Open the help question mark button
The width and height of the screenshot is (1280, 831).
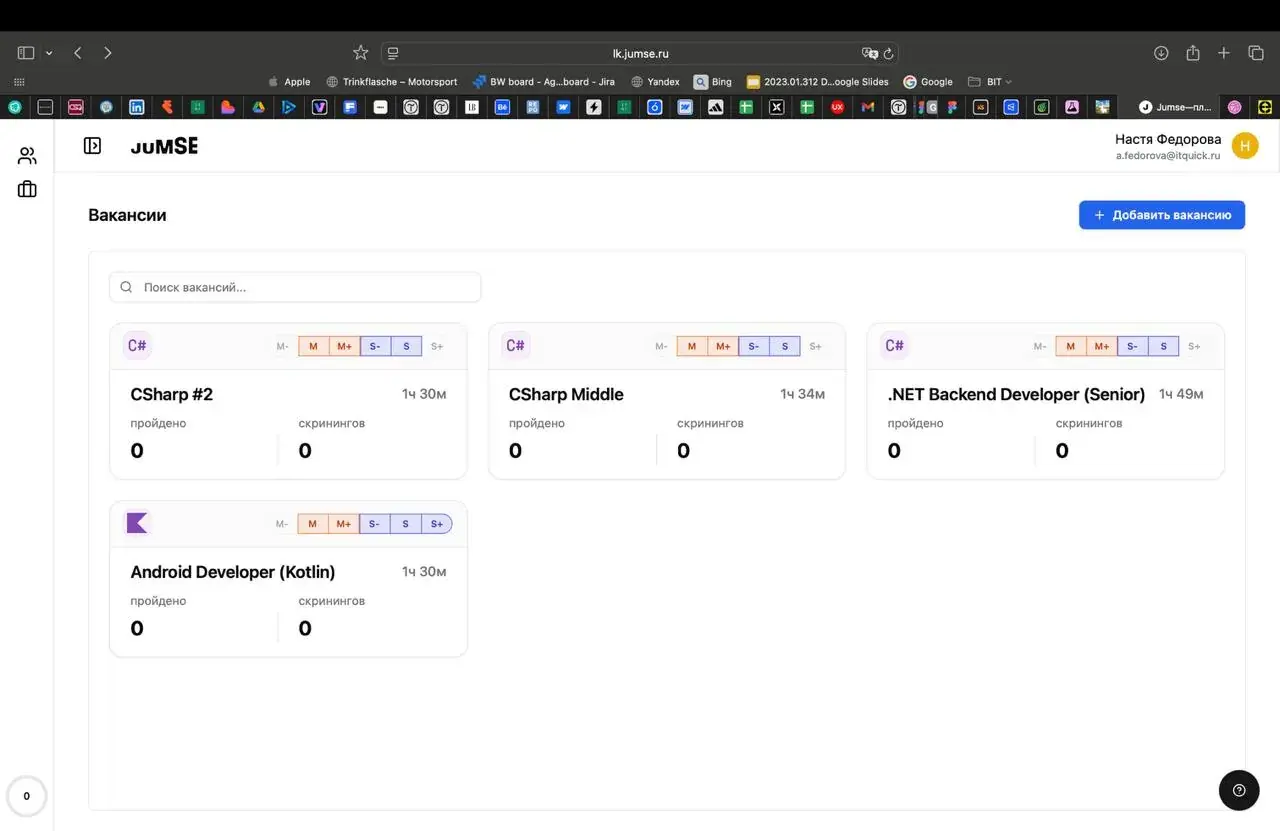1239,790
